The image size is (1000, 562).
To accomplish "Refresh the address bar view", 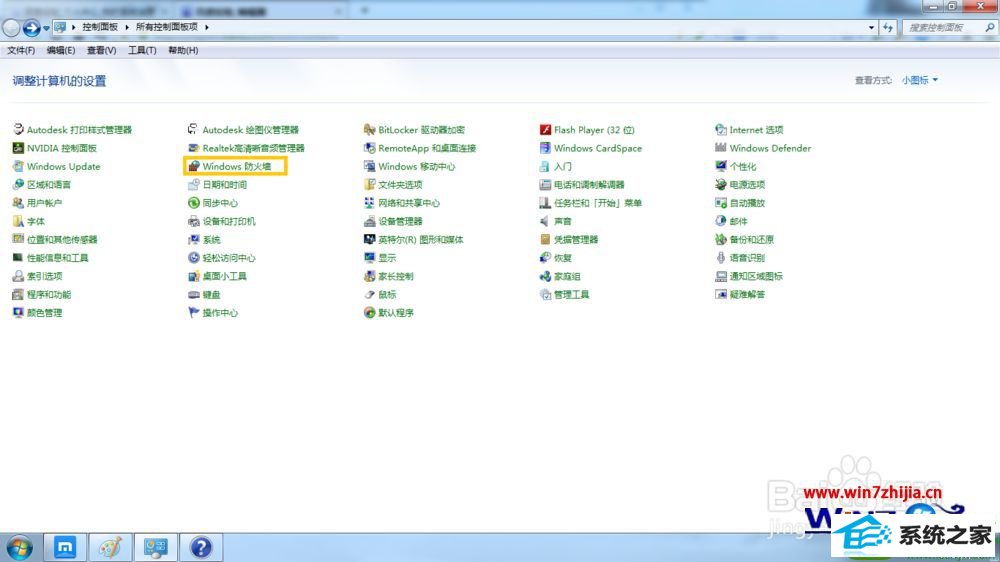I will point(888,27).
